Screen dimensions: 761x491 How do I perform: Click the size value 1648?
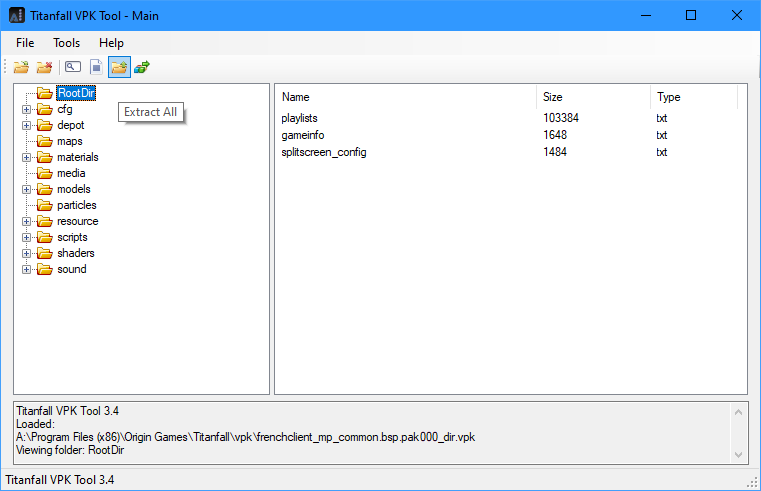(x=555, y=135)
